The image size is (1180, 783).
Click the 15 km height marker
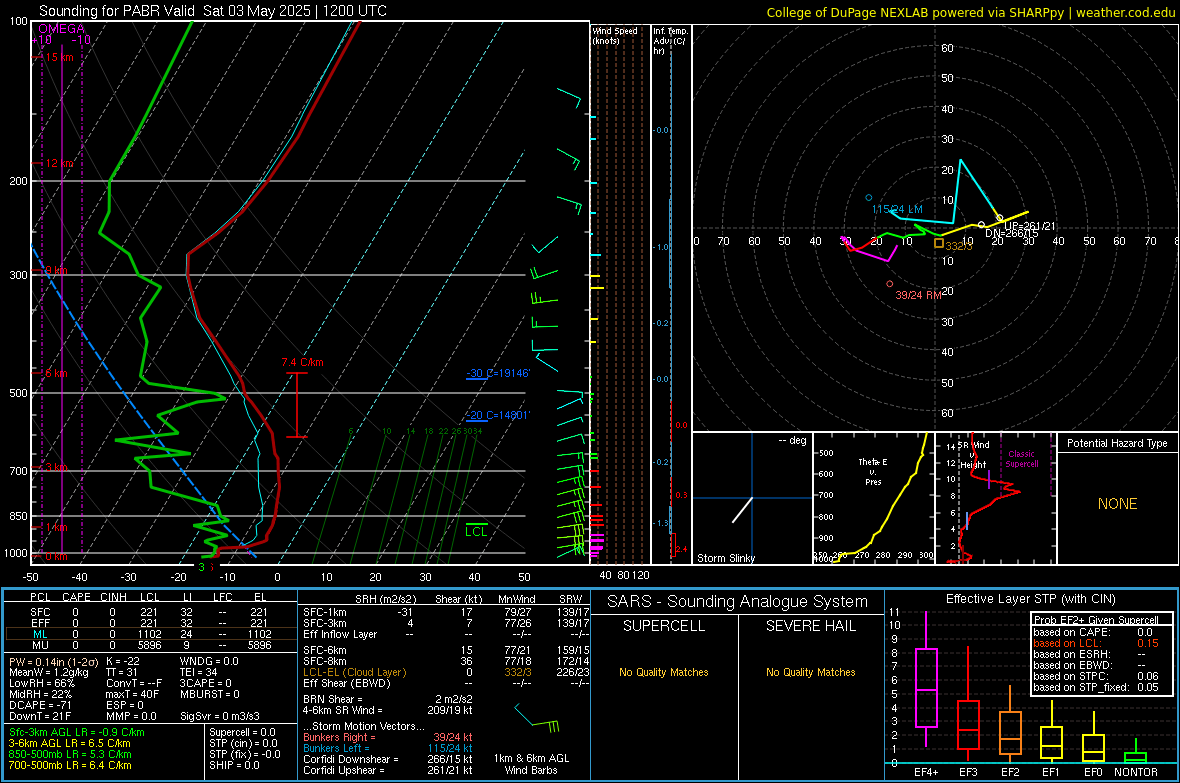(59, 57)
